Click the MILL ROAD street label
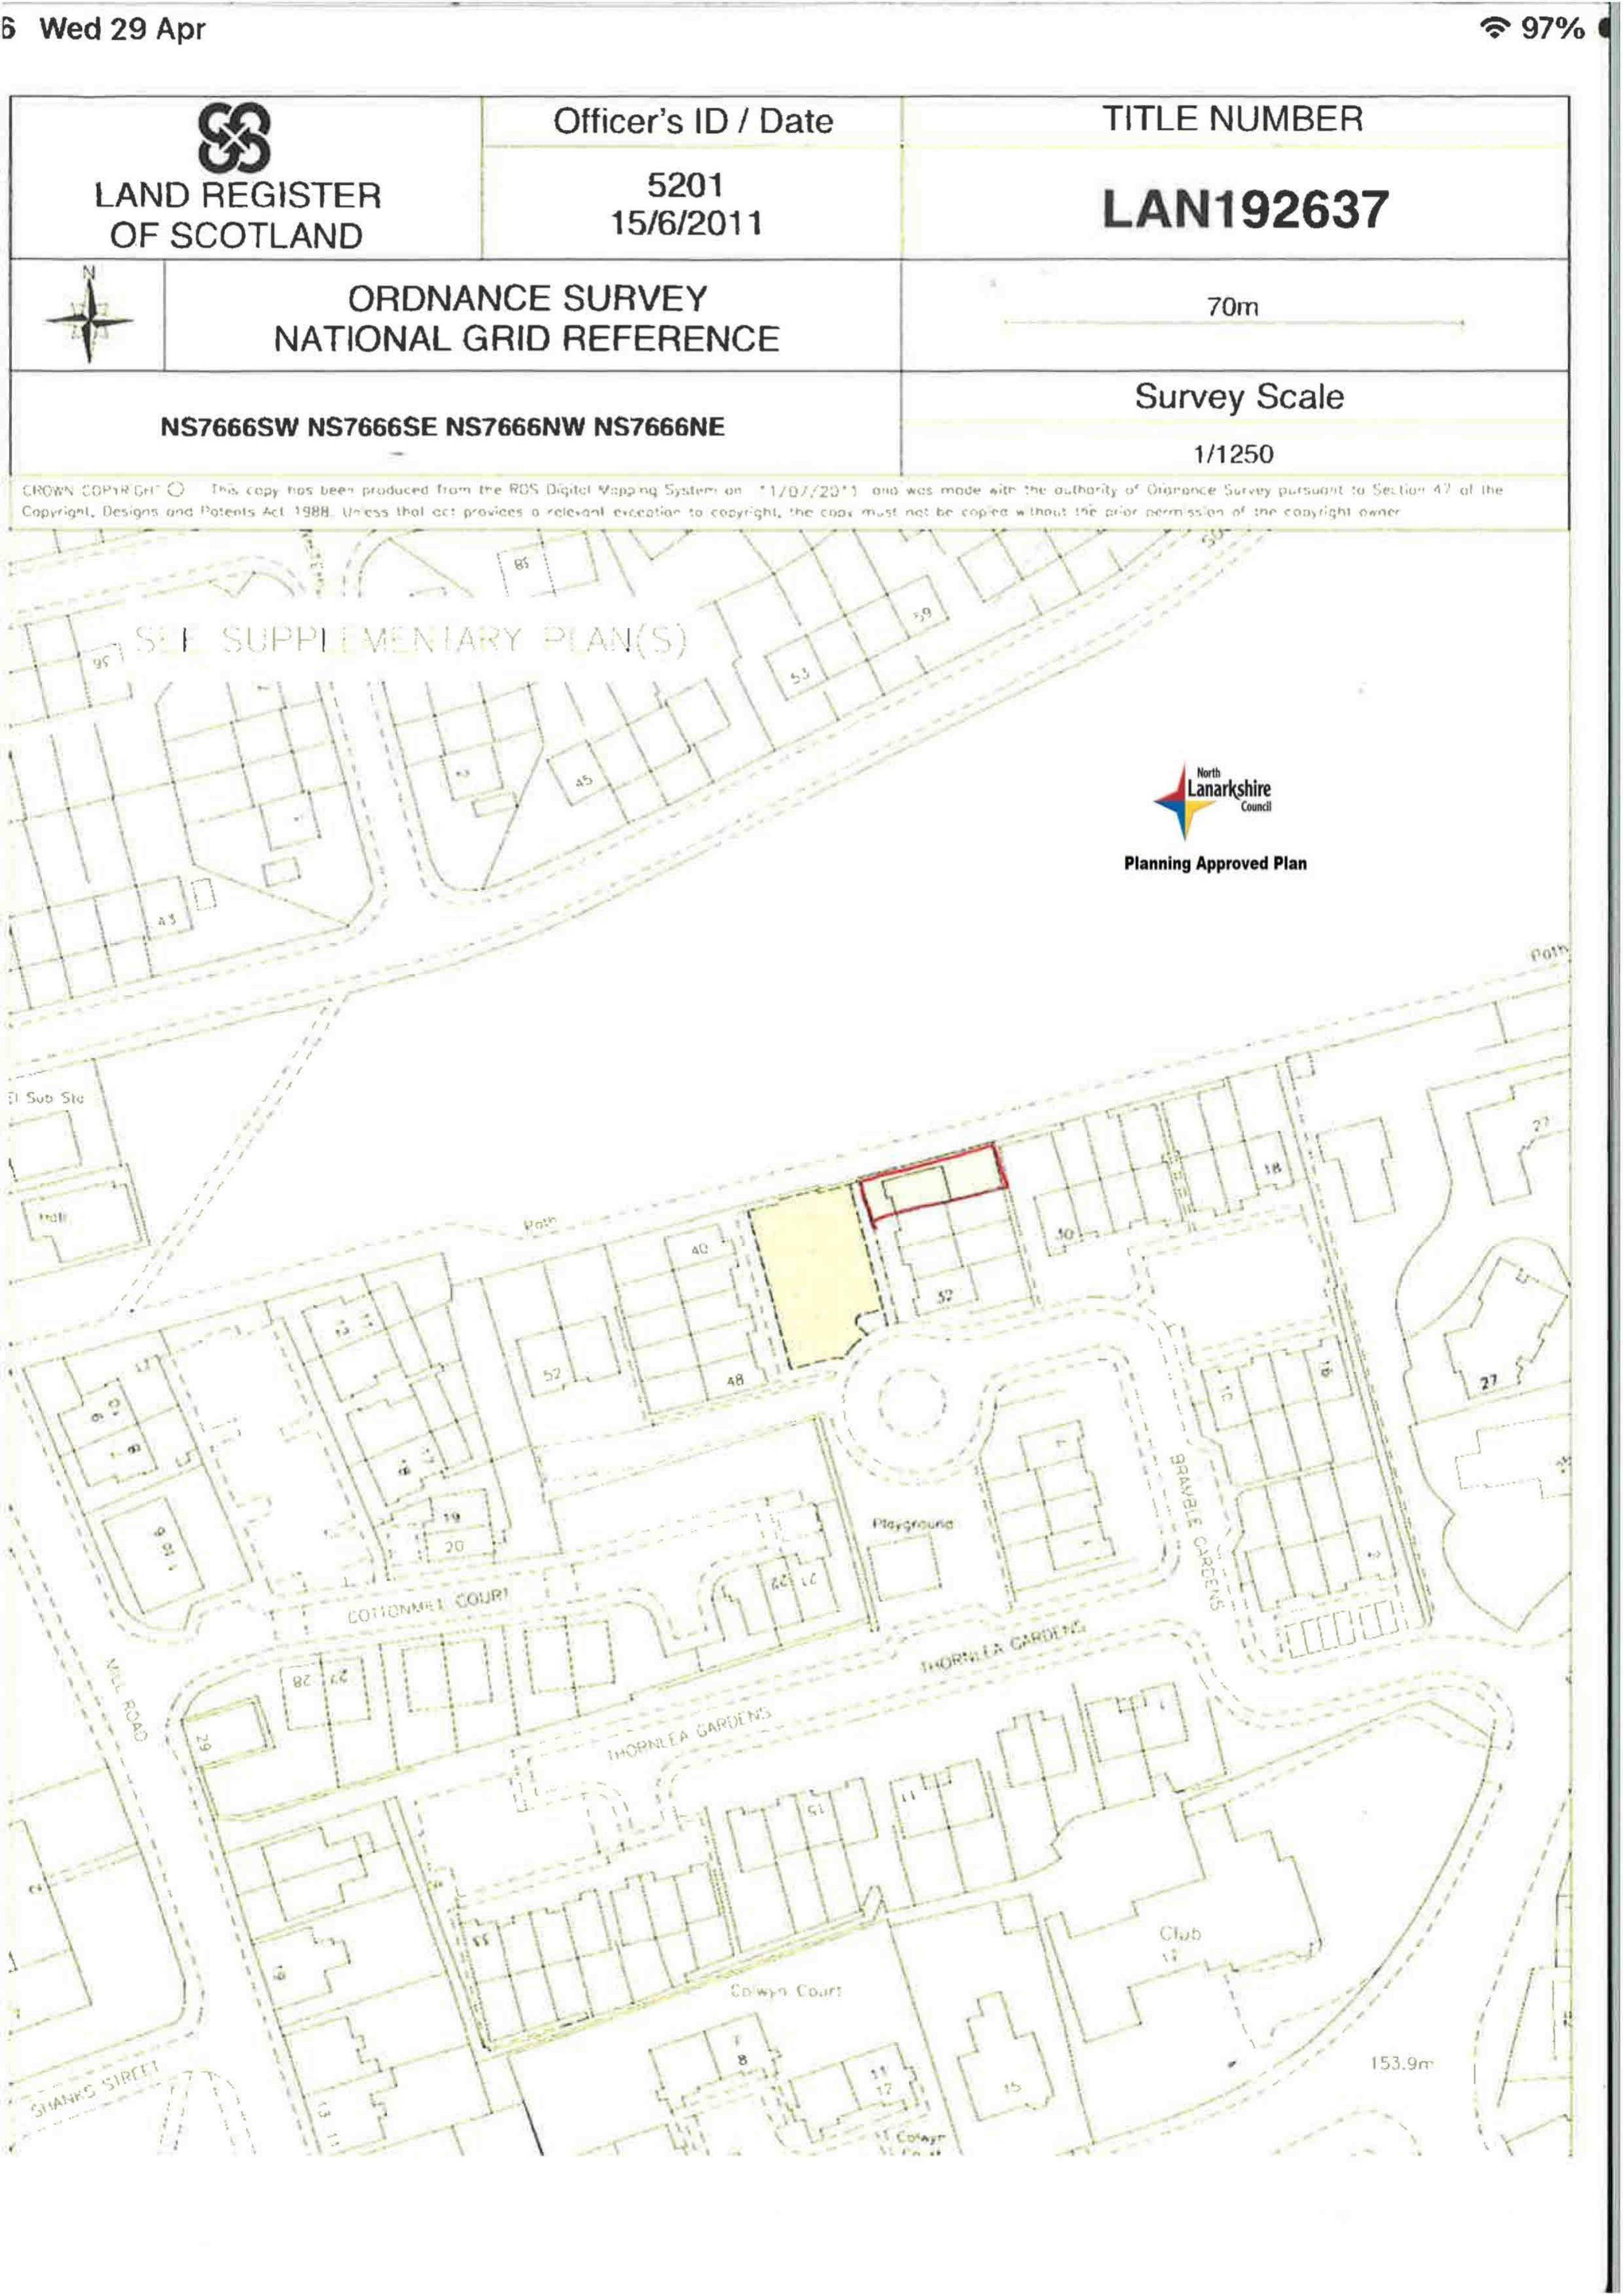Screen dimensions: 1623x2296 pyautogui.click(x=127, y=1700)
